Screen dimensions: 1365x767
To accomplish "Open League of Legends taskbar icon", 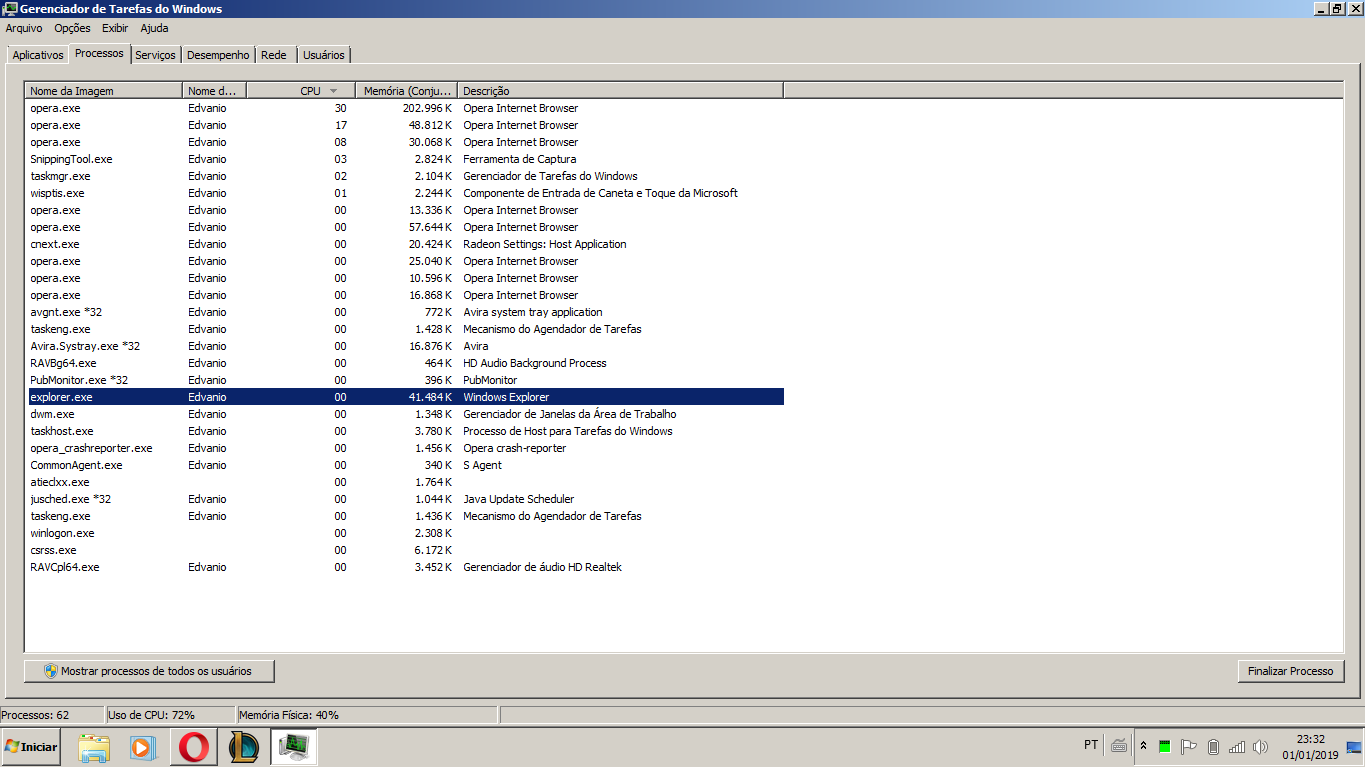I will 244,746.
